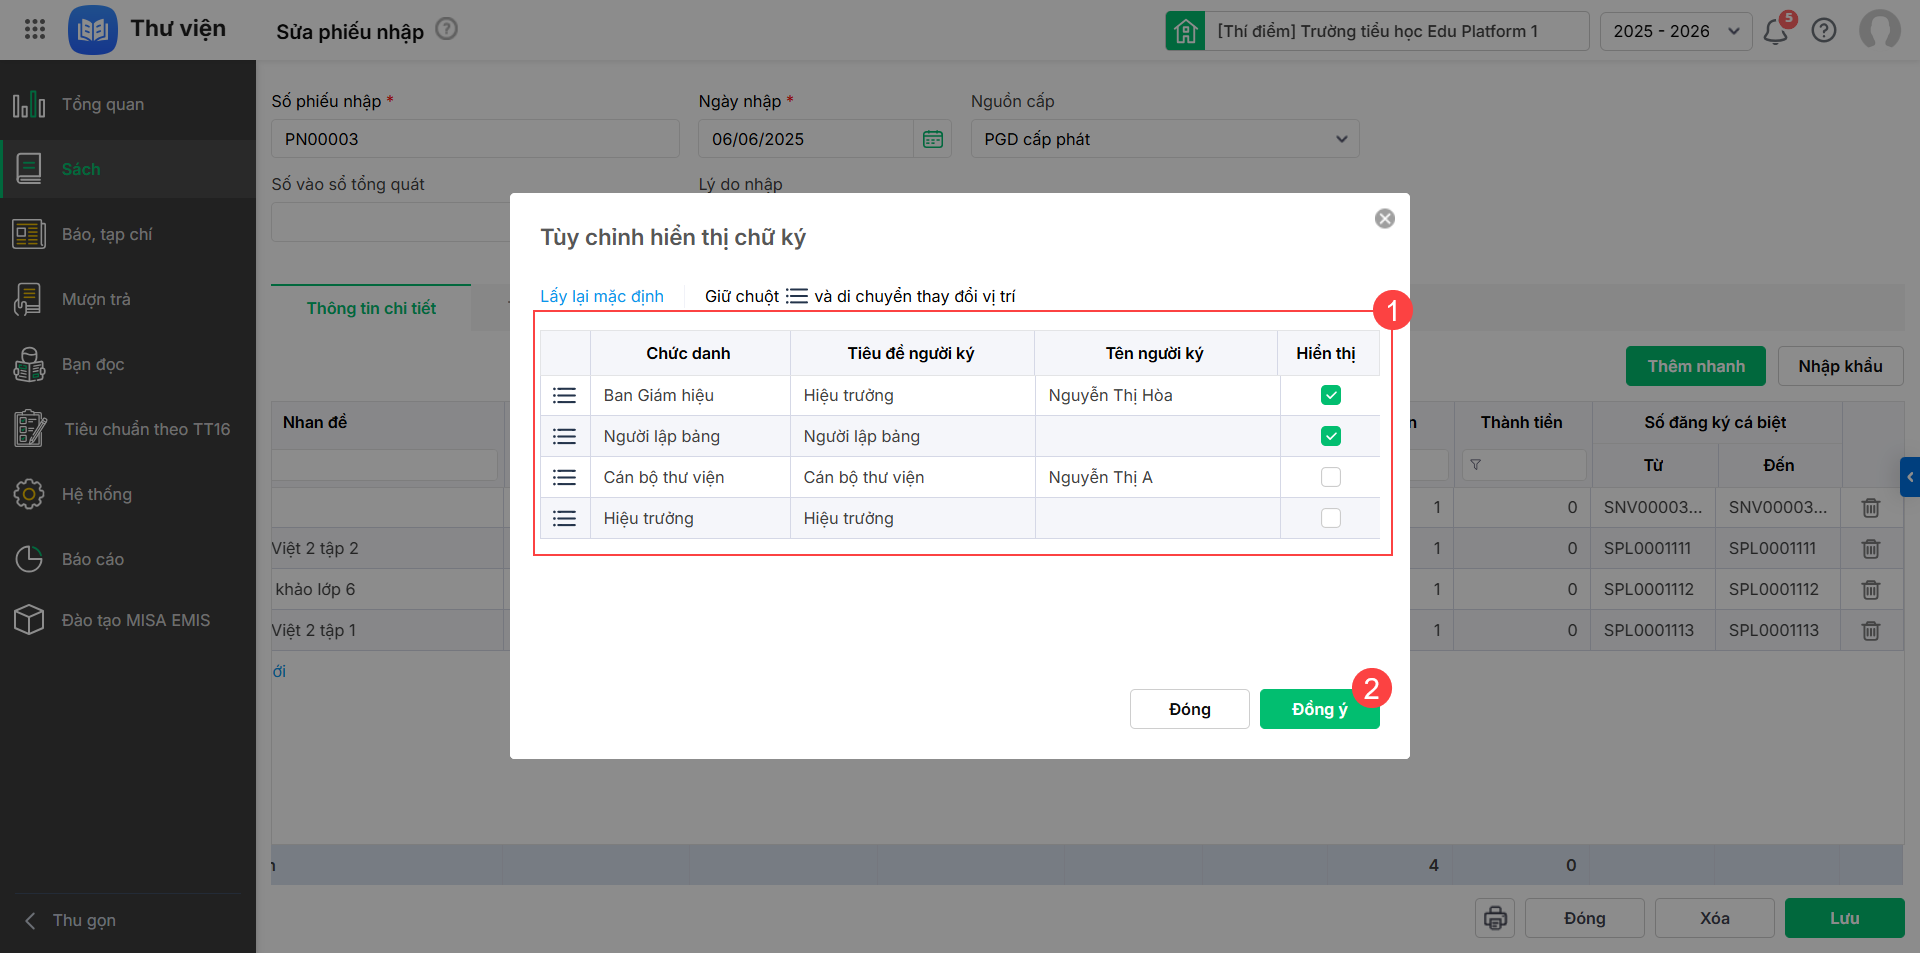This screenshot has height=953, width=1920.
Task: Delete the SPL0001111 row with trash icon
Action: [1871, 549]
